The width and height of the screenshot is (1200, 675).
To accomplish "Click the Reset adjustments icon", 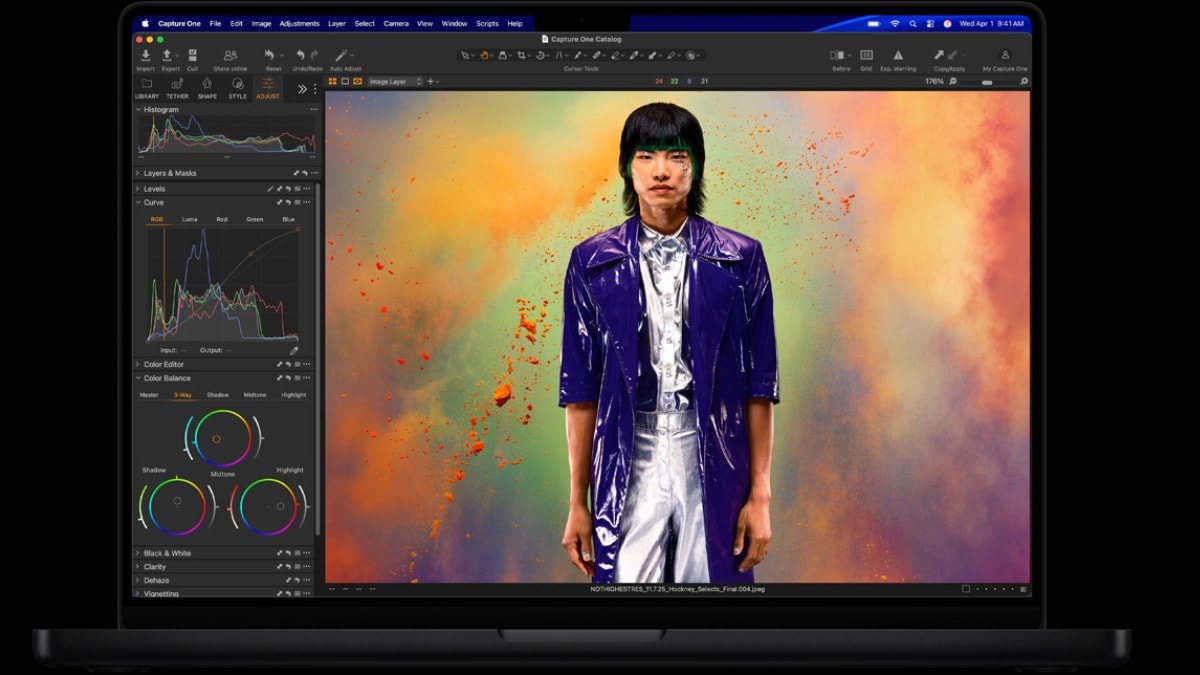I will tap(269, 55).
